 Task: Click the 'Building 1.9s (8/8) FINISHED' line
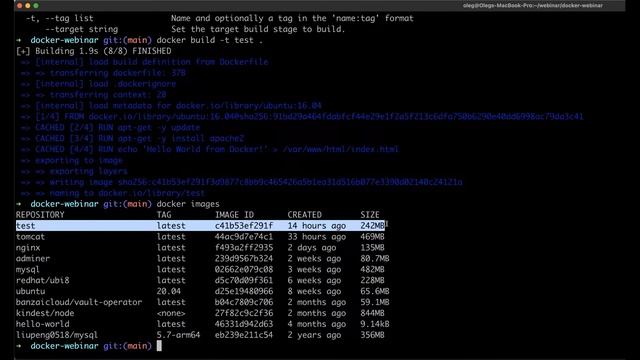tap(93, 51)
